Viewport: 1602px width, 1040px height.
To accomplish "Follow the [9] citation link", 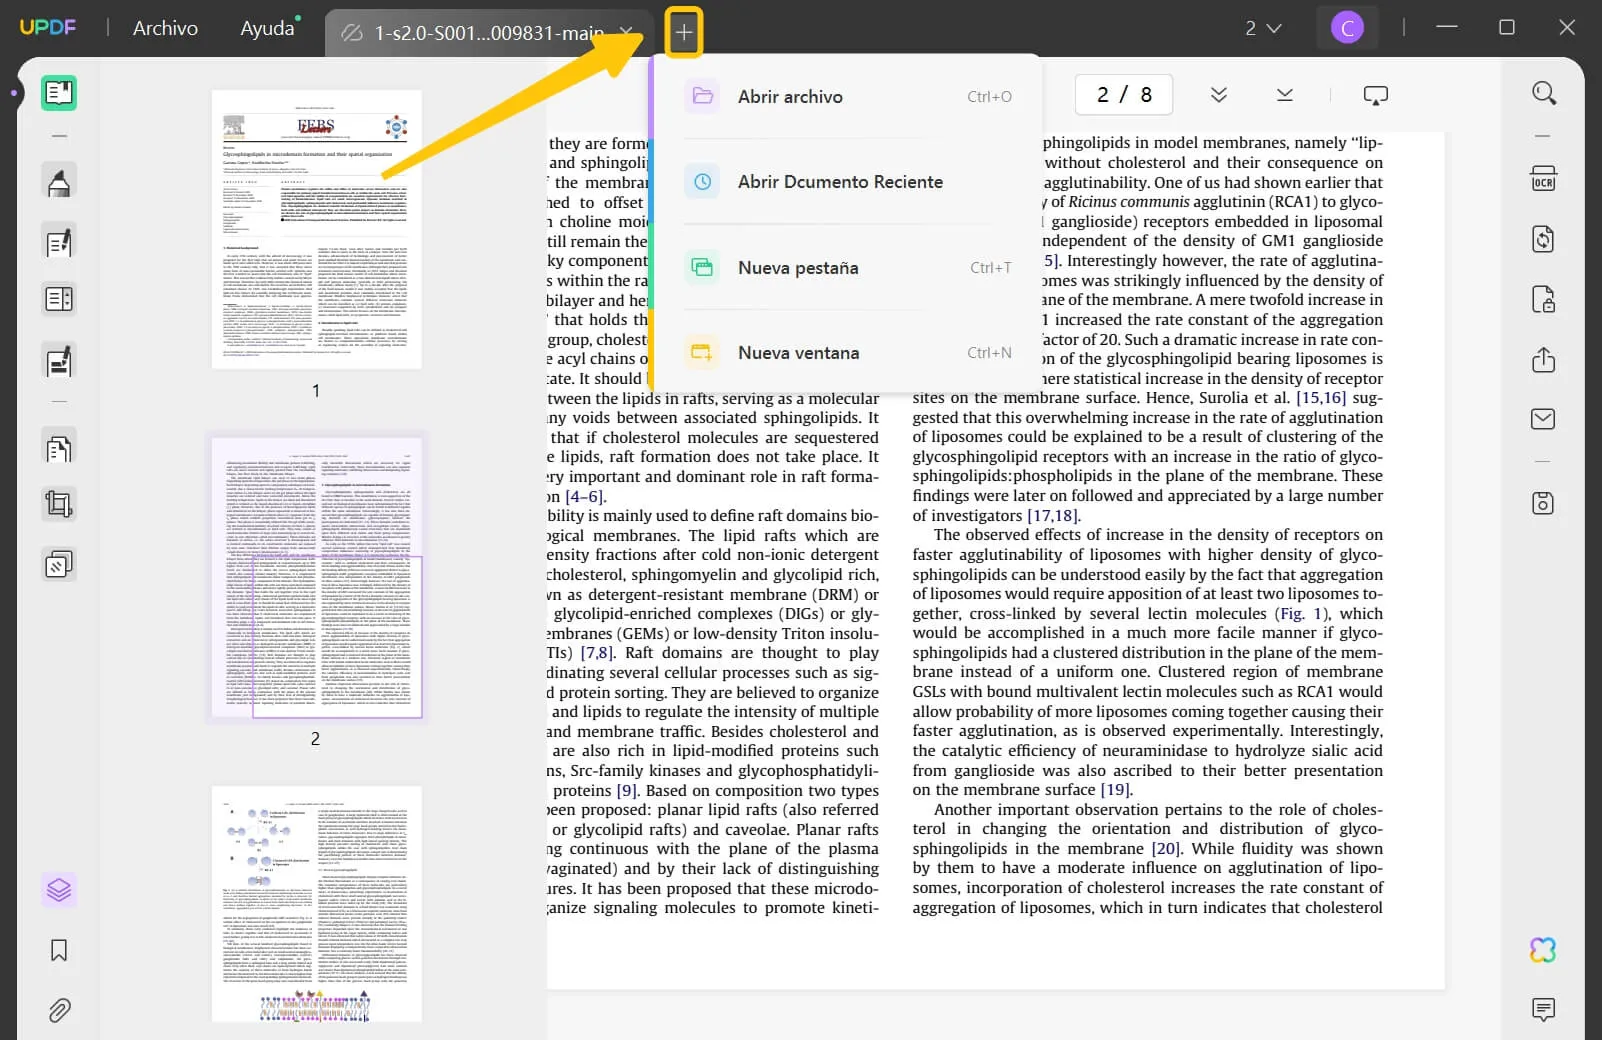I will [x=627, y=791].
